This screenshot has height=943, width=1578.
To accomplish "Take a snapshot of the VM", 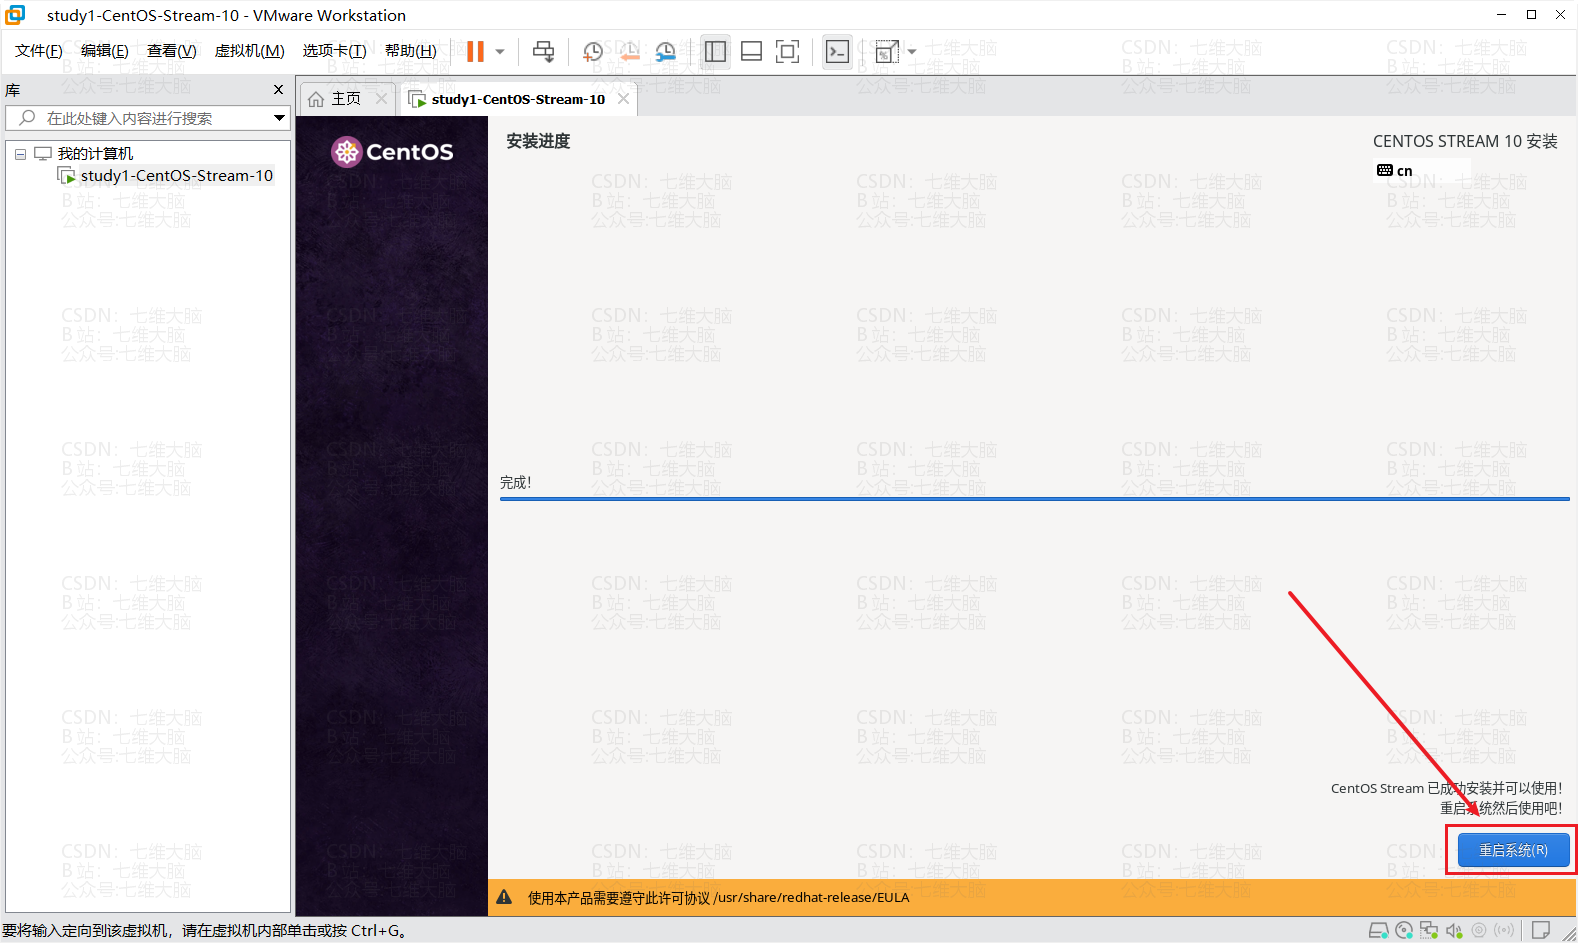I will tap(593, 51).
